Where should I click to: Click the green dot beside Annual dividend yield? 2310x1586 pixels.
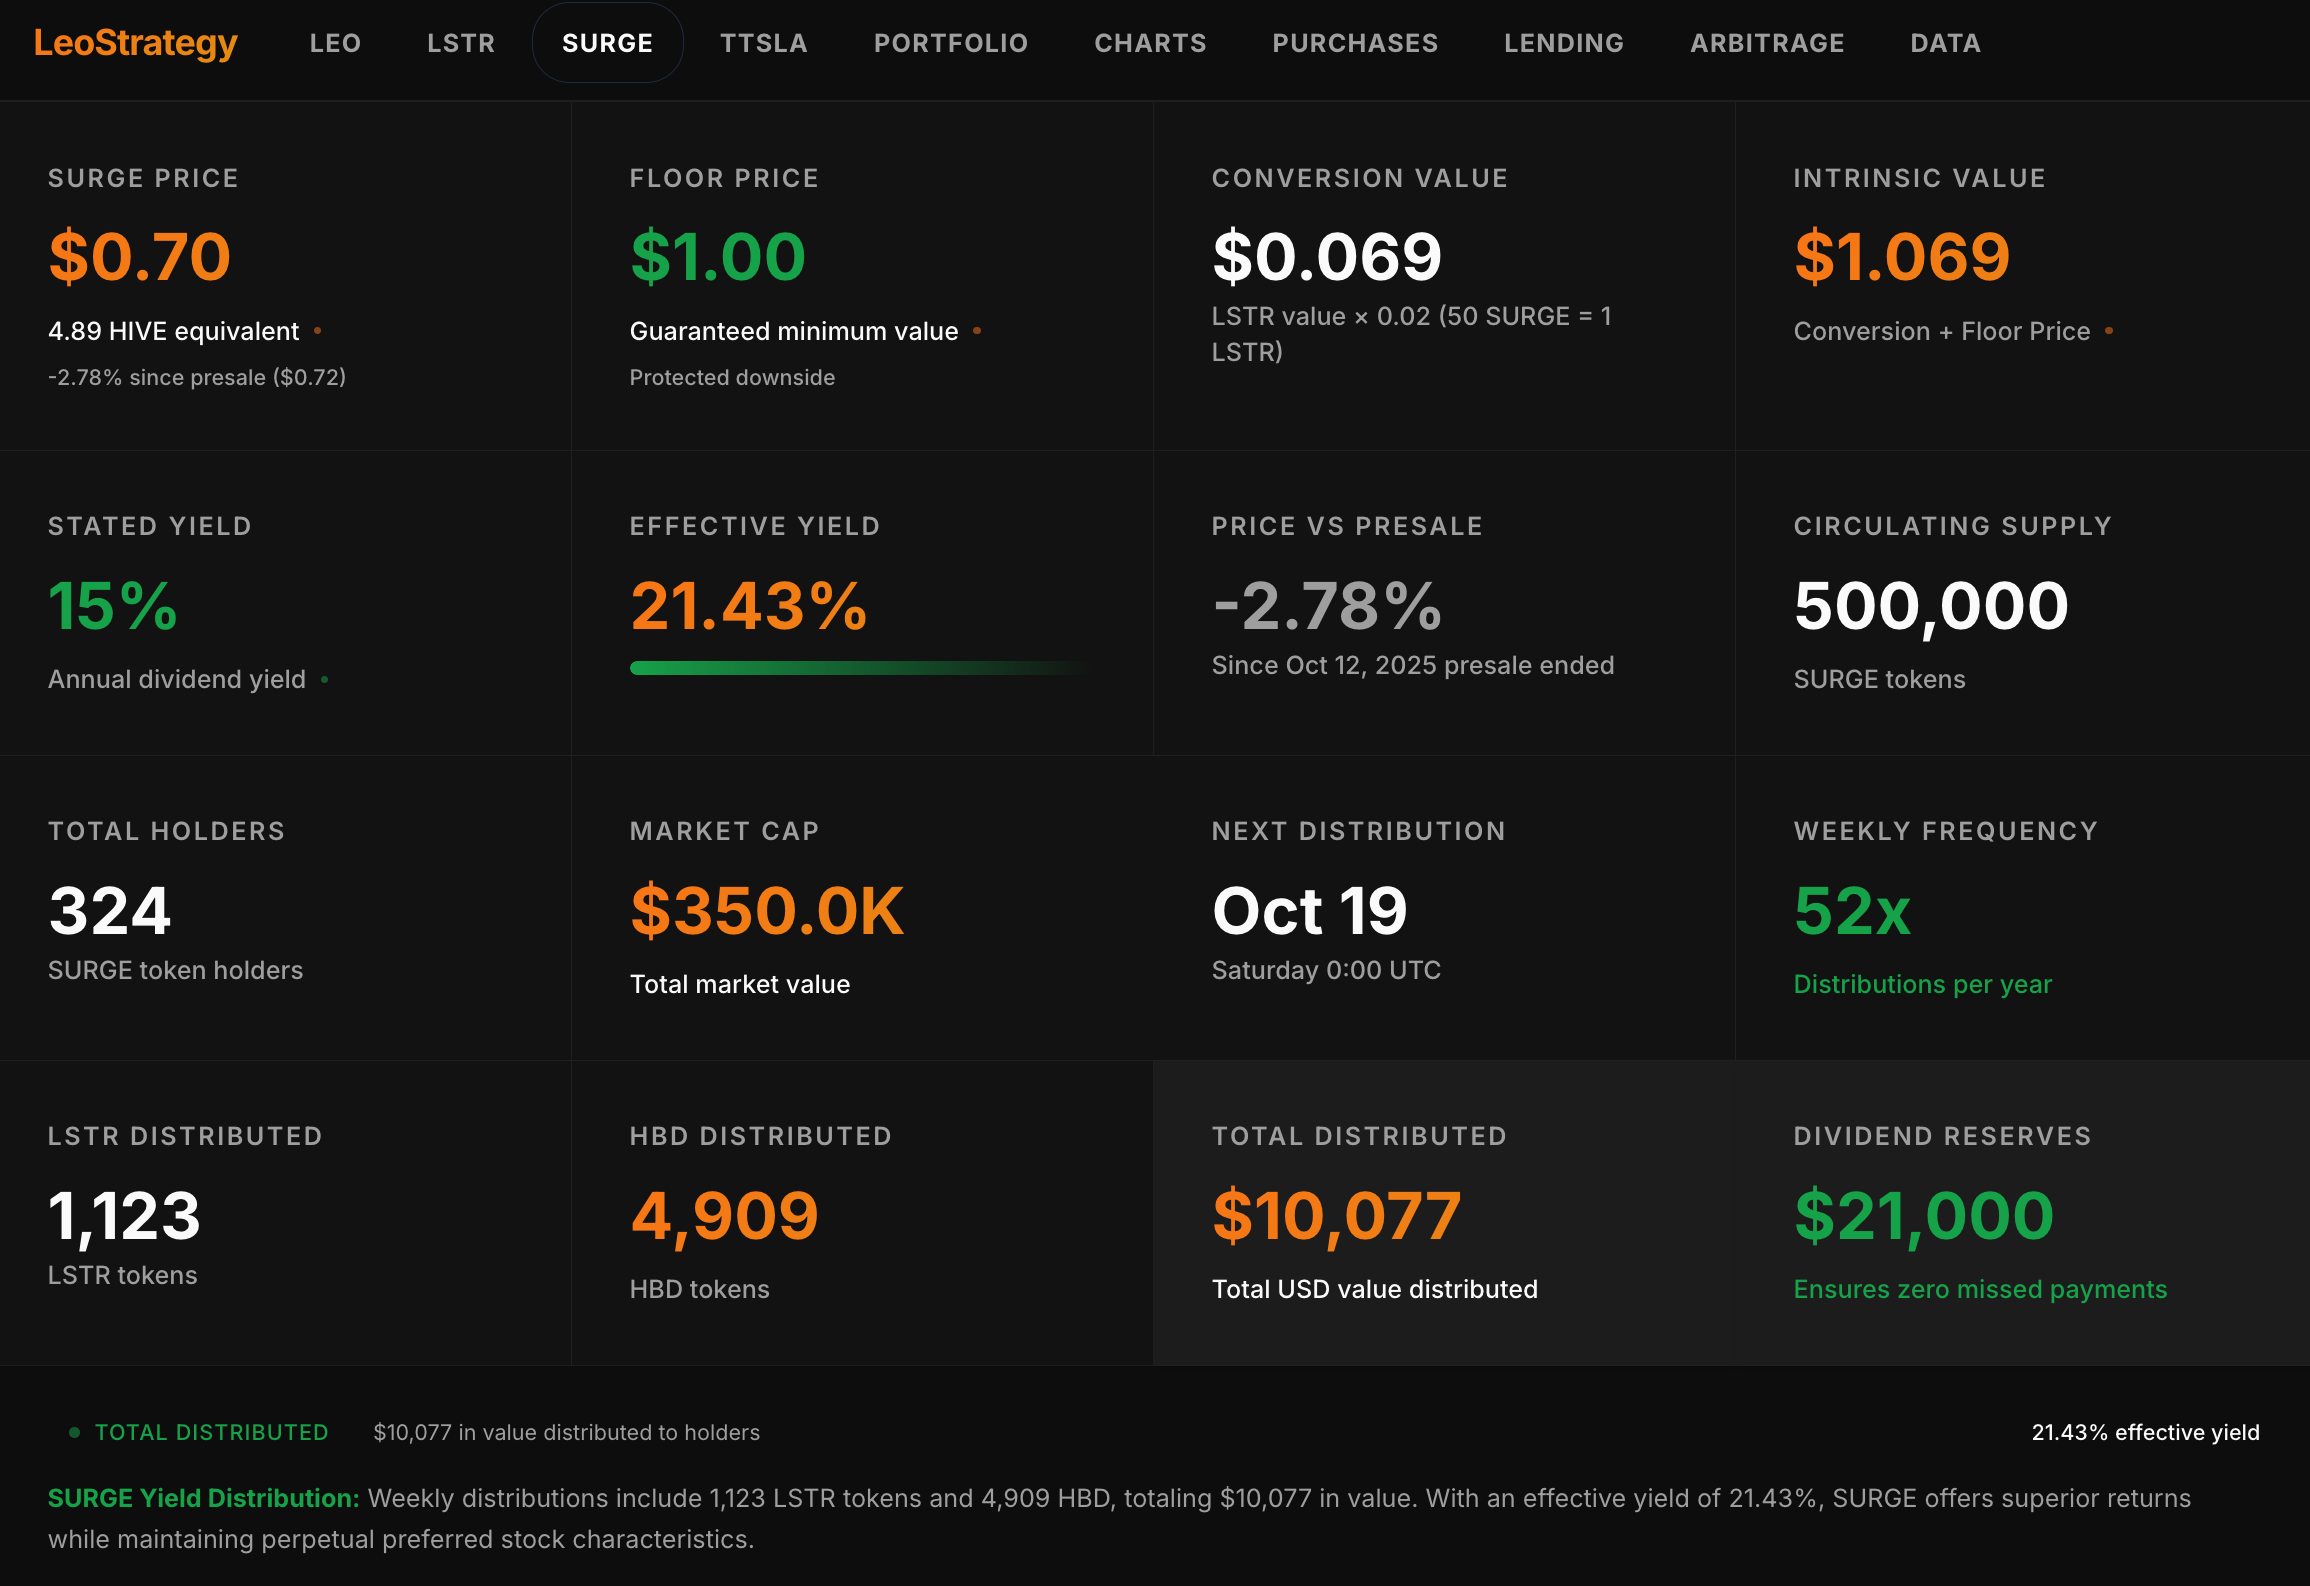coord(325,680)
